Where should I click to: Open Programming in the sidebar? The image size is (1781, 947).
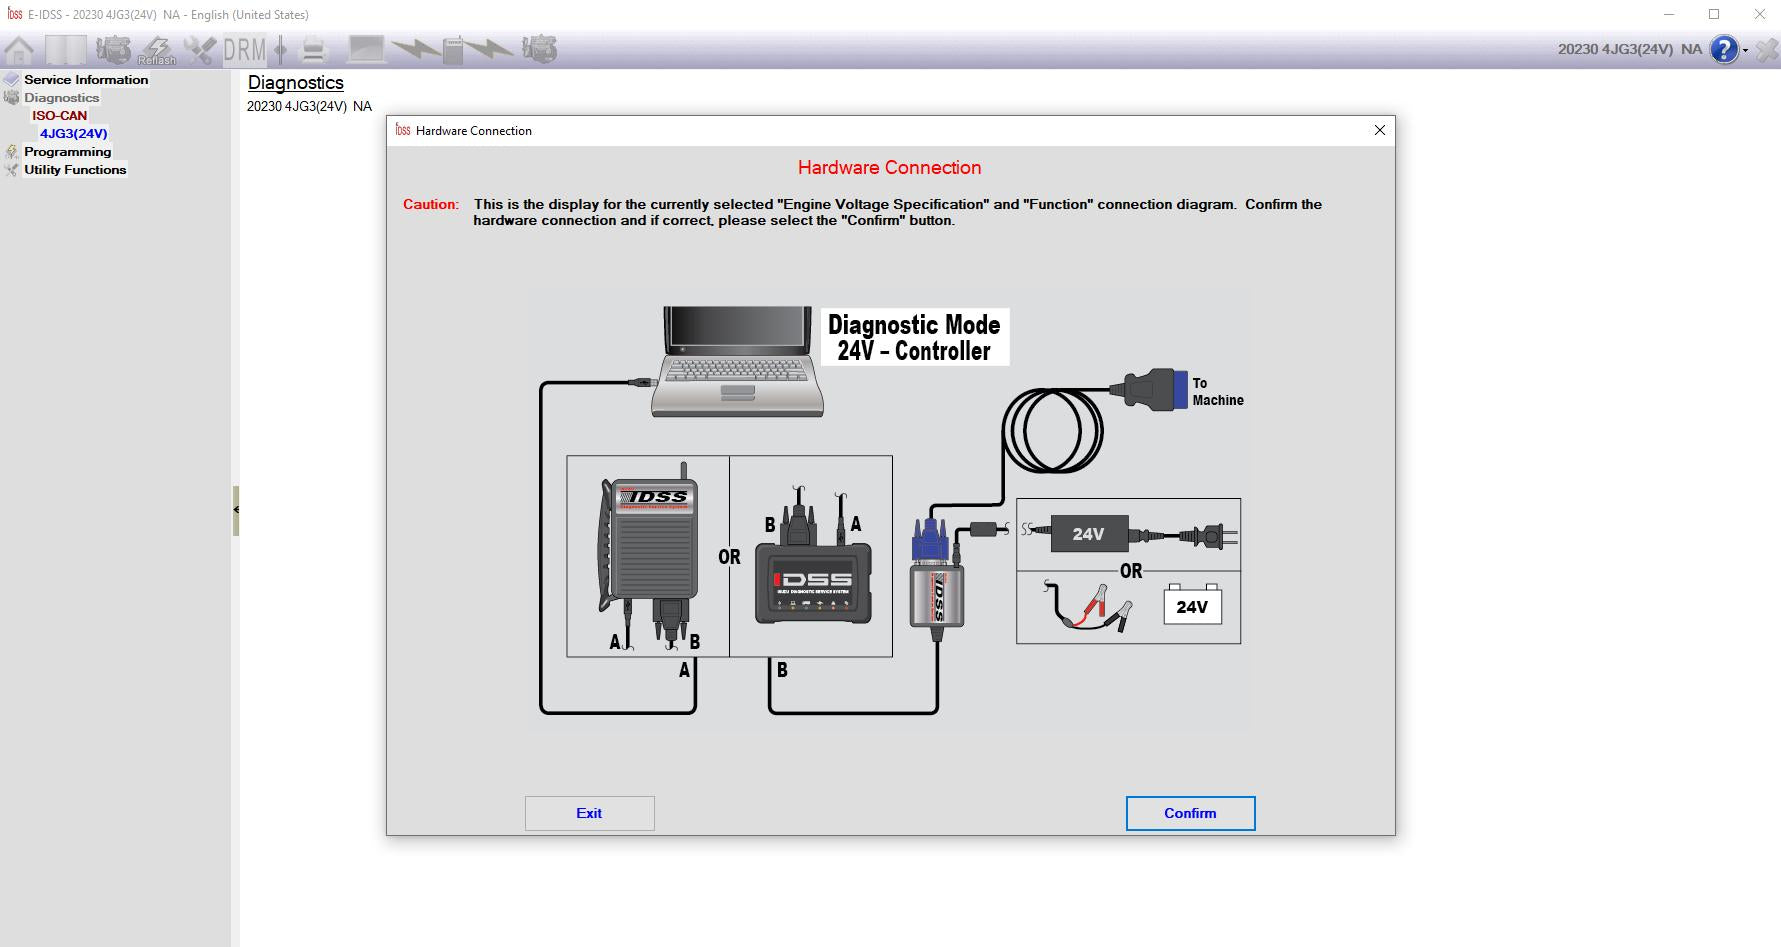67,152
